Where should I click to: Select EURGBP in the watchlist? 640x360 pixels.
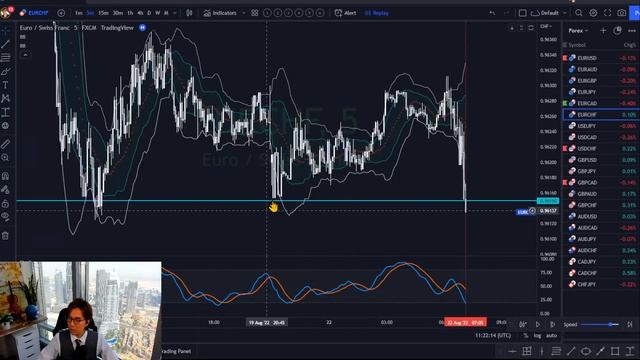(601, 81)
